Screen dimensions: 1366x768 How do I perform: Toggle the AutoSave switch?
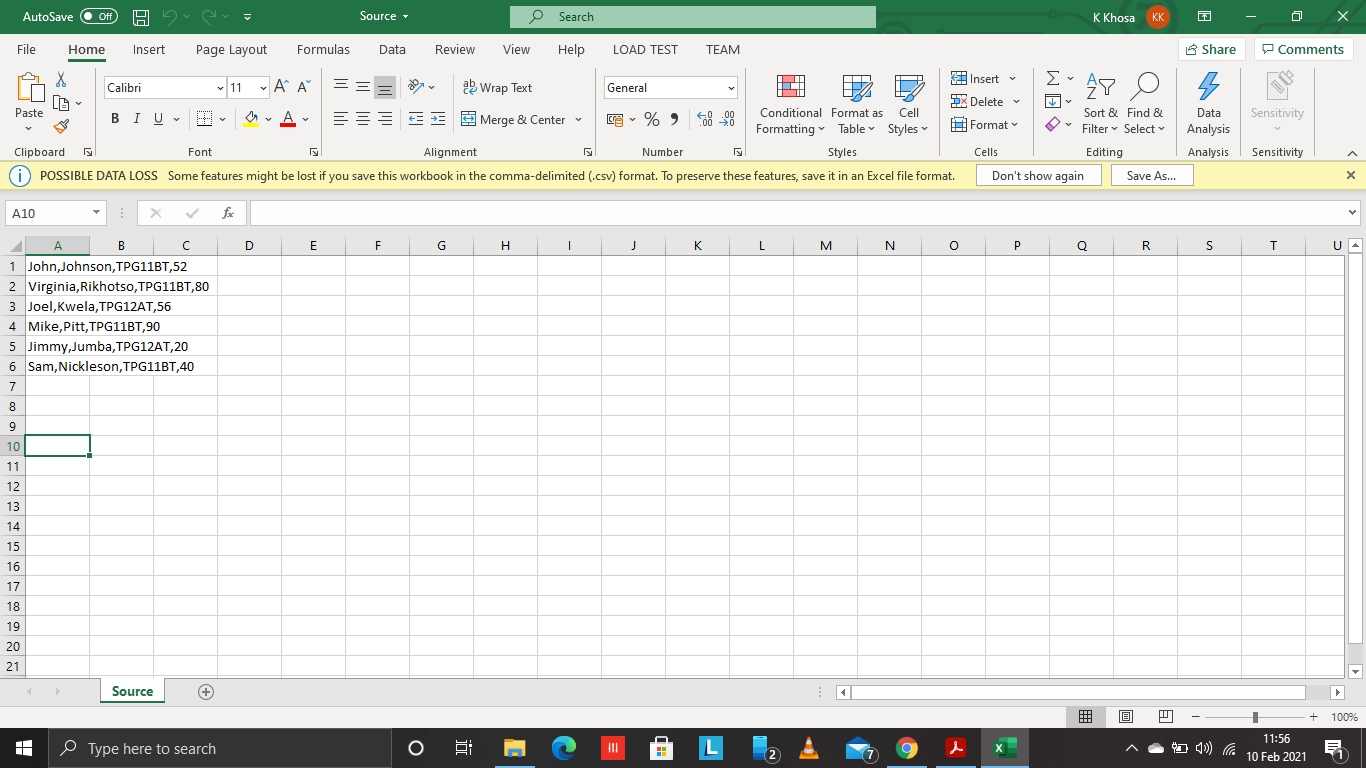click(98, 16)
